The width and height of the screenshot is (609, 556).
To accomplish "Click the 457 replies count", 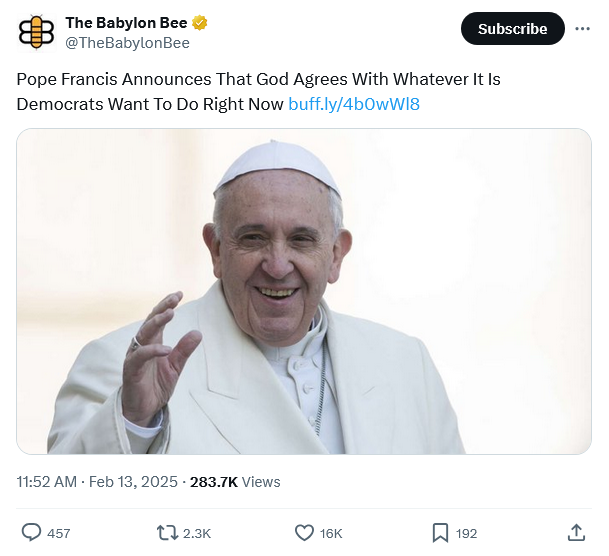I will pyautogui.click(x=59, y=533).
